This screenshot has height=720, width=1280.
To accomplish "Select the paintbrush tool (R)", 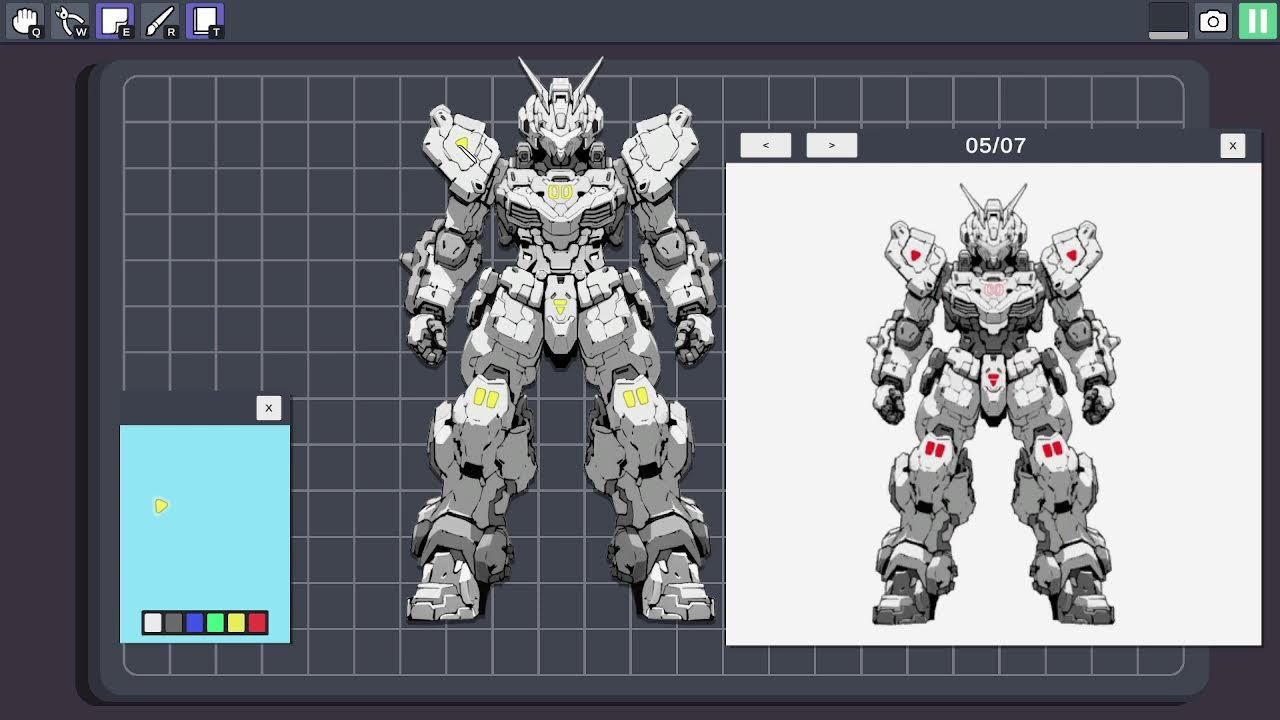I will tap(160, 21).
